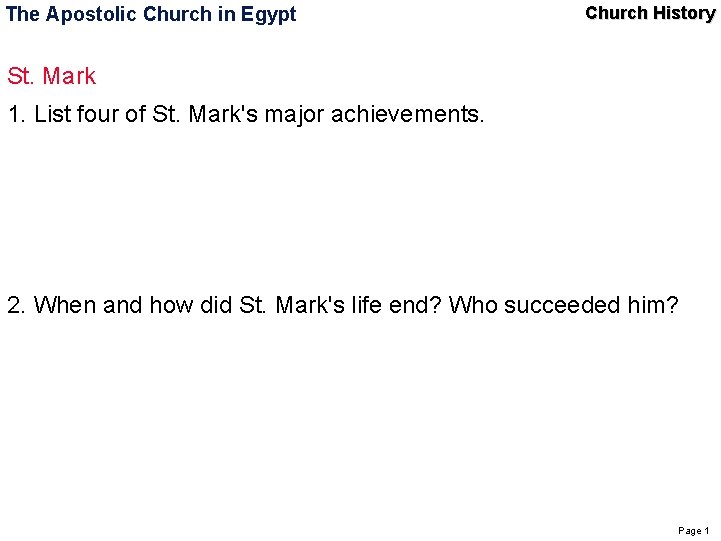Click the word "History" in the top-right header
The width and height of the screenshot is (721, 541).
[x=684, y=13]
